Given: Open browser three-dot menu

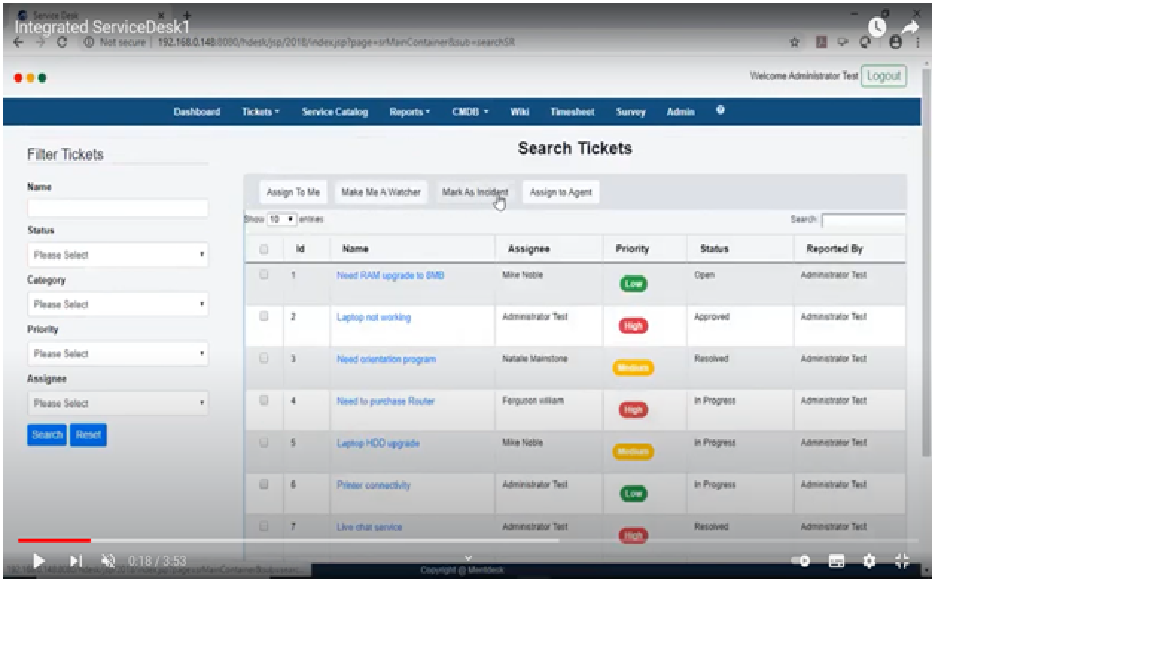Looking at the screenshot, I should 917,43.
